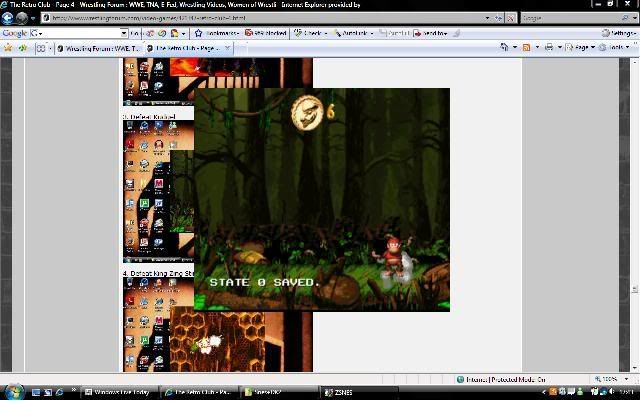Image resolution: width=640 pixels, height=401 pixels.
Task: Click the Windows Start orb
Action: click(x=14, y=392)
